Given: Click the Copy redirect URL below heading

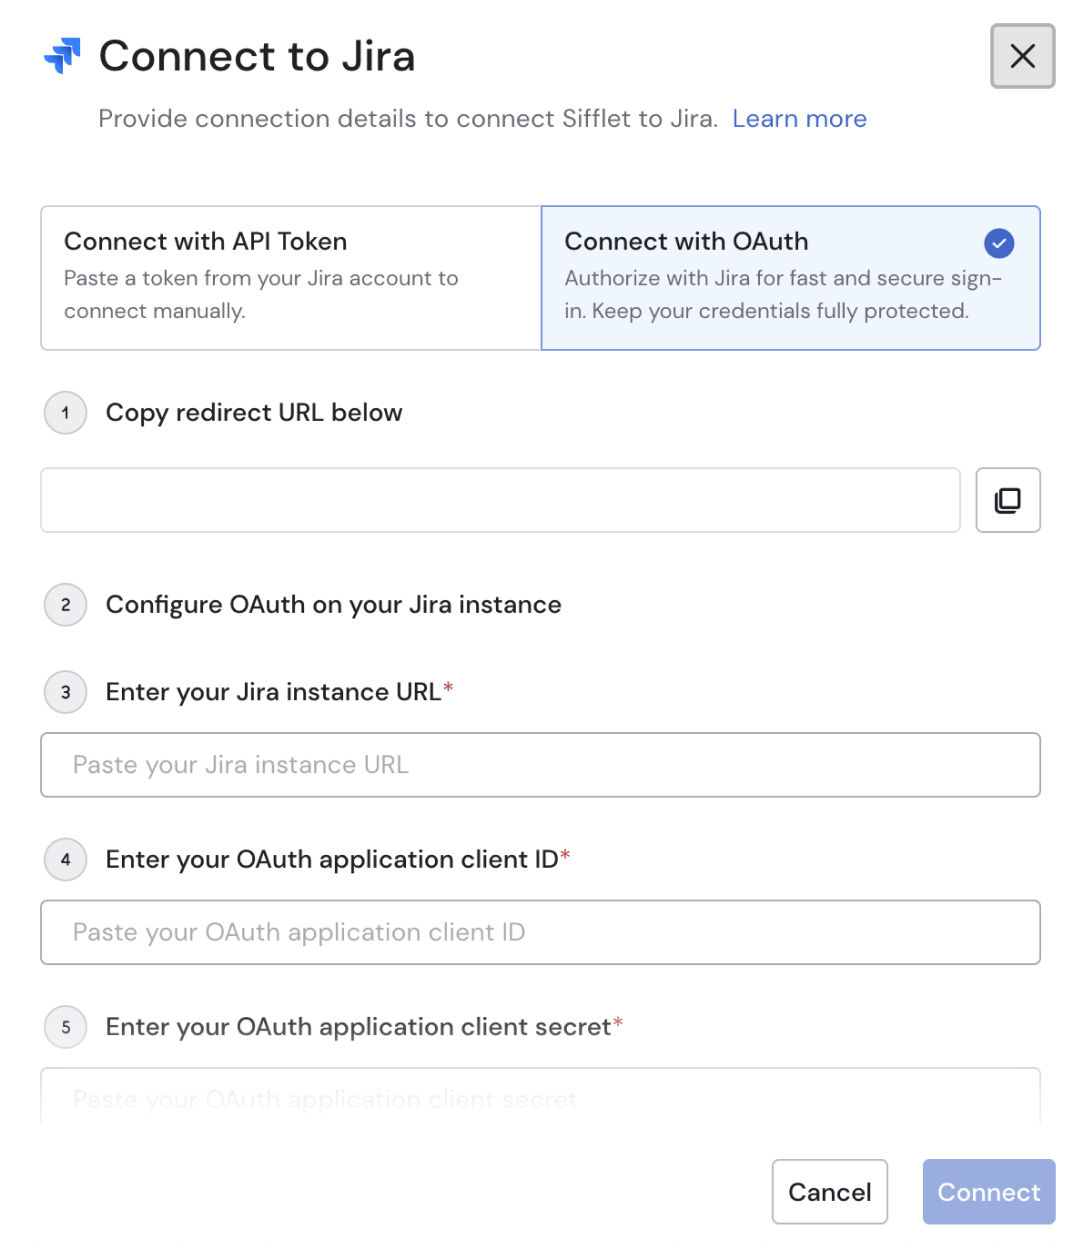Looking at the screenshot, I should click(x=254, y=413).
